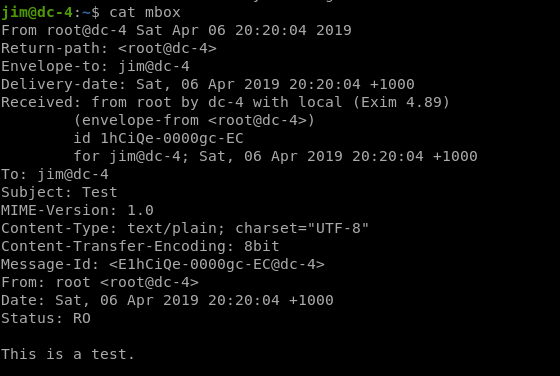Click the Delivery-date header line

point(208,84)
